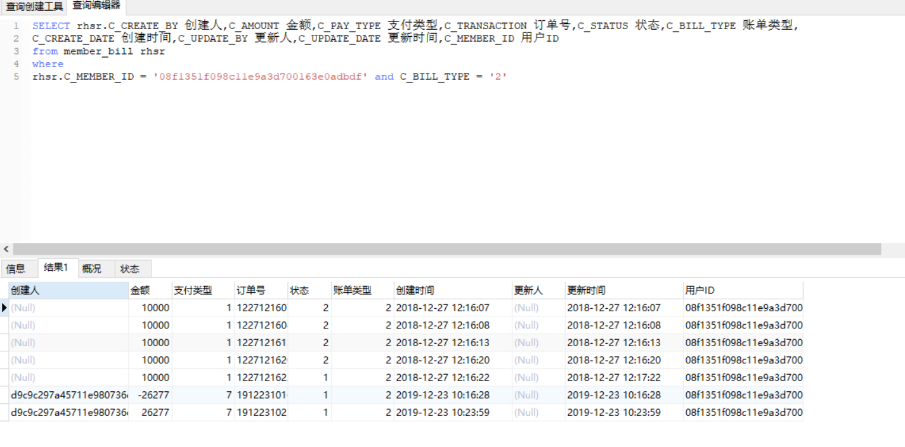The width and height of the screenshot is (905, 447).
Task: Click the 2019-12-23 10:23:59 creation time cell
Action: (442, 411)
